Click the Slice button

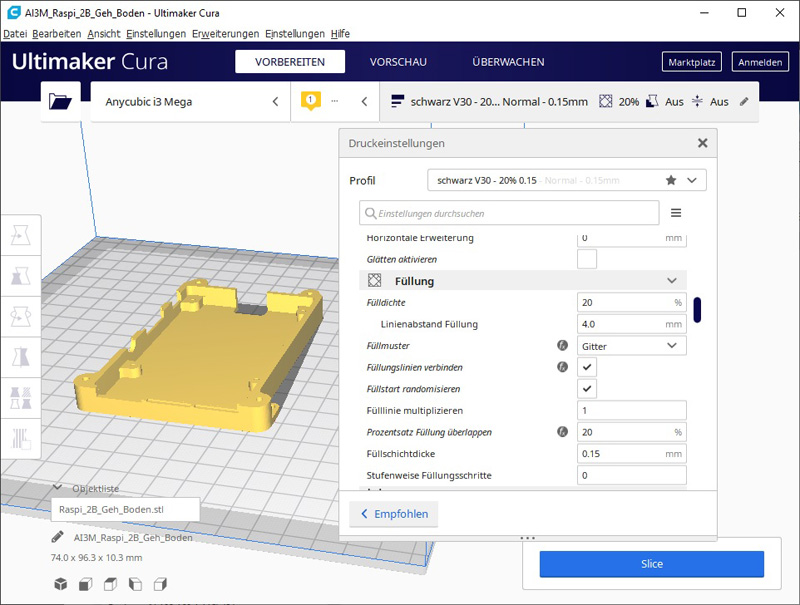pos(652,564)
